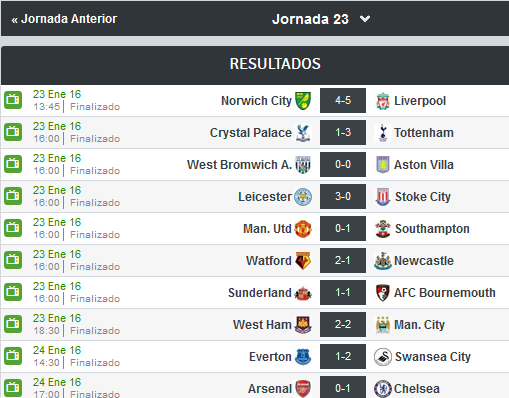The height and width of the screenshot is (398, 509).
Task: Click the RESULTADOS header
Action: [275, 64]
